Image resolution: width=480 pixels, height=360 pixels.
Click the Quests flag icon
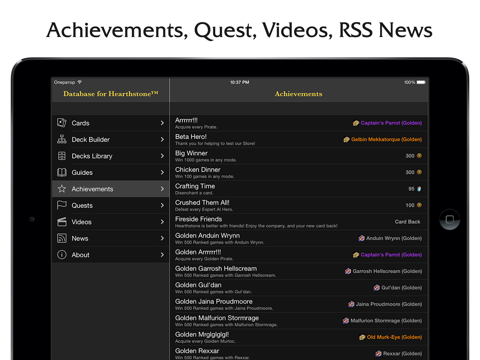click(x=62, y=205)
